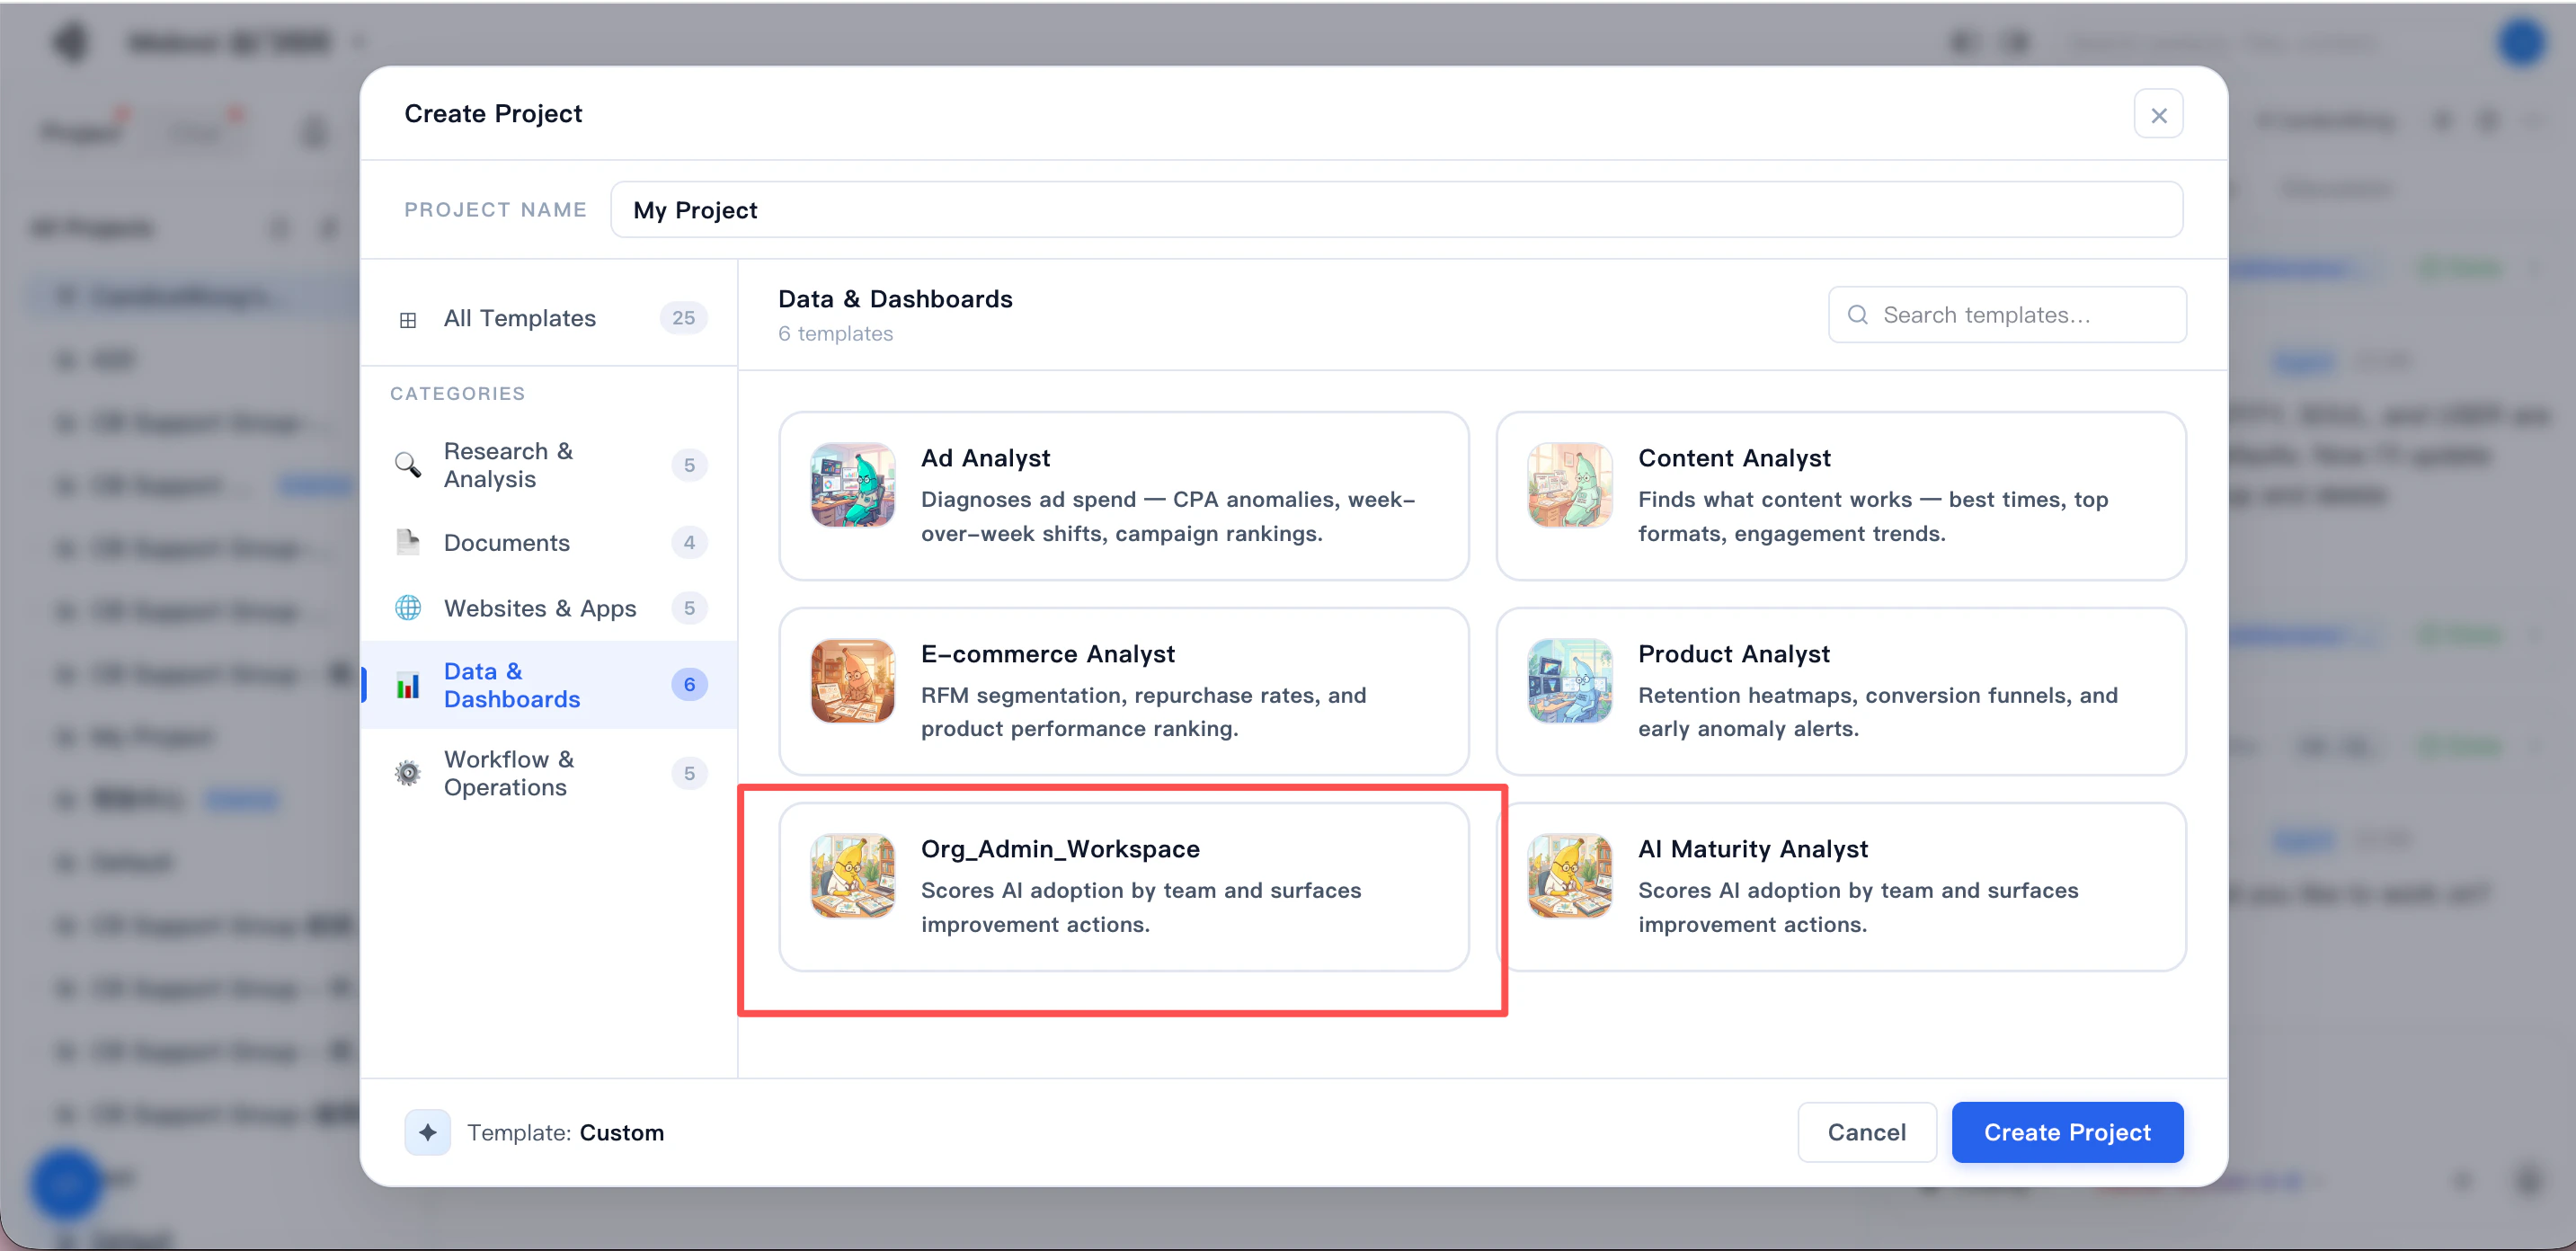Pick the E-commerce Analyst template title
This screenshot has width=2576, height=1251.
click(1047, 654)
